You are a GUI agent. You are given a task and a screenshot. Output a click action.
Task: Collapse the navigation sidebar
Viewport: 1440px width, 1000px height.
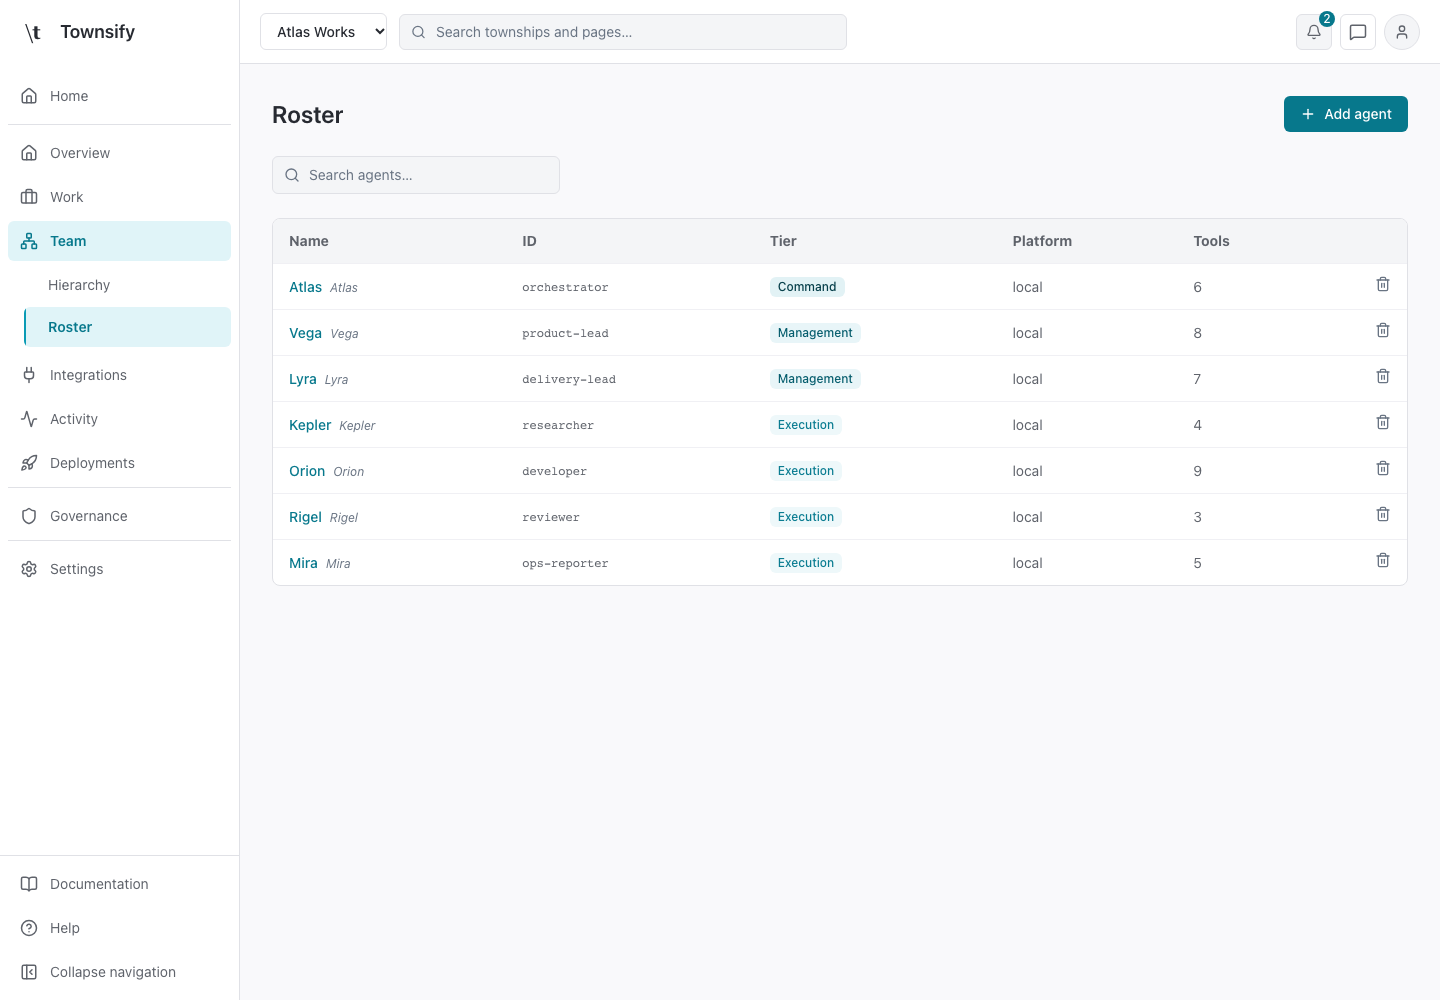point(119,972)
